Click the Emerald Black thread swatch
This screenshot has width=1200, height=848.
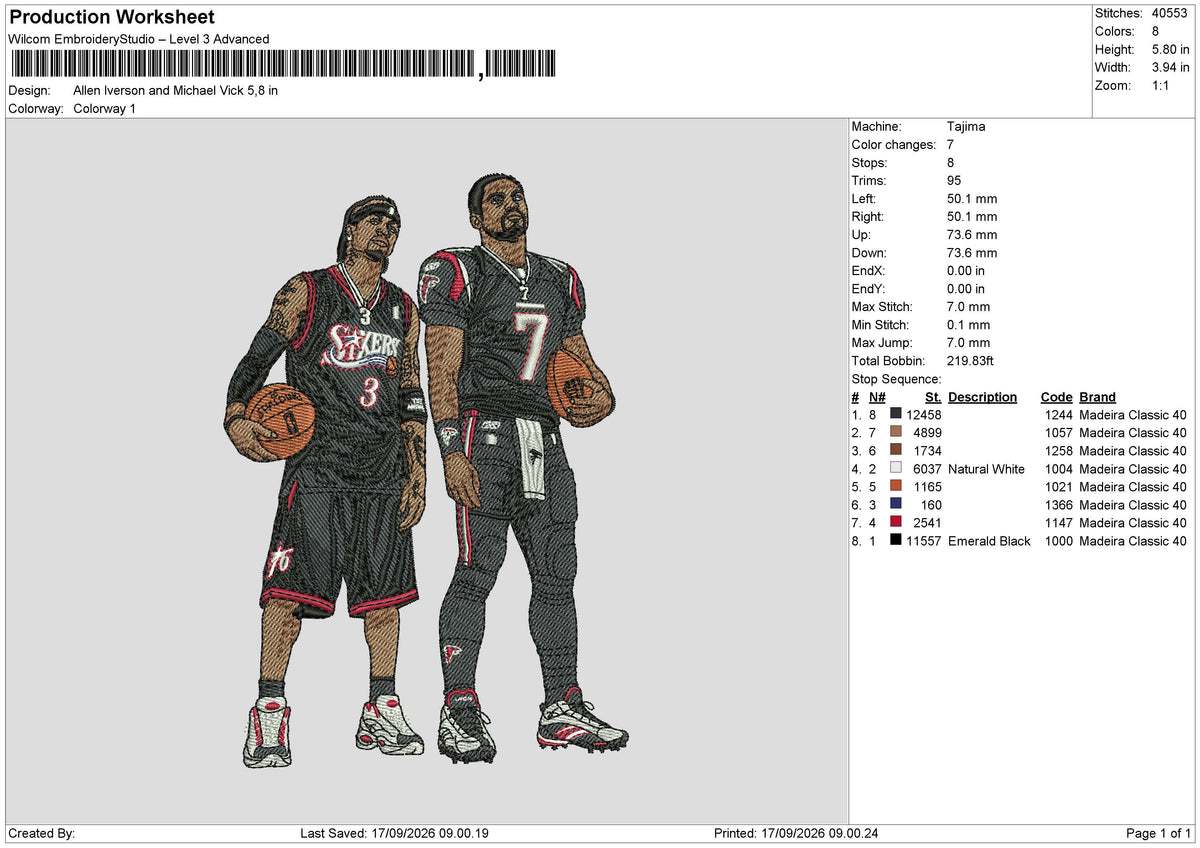coord(896,540)
